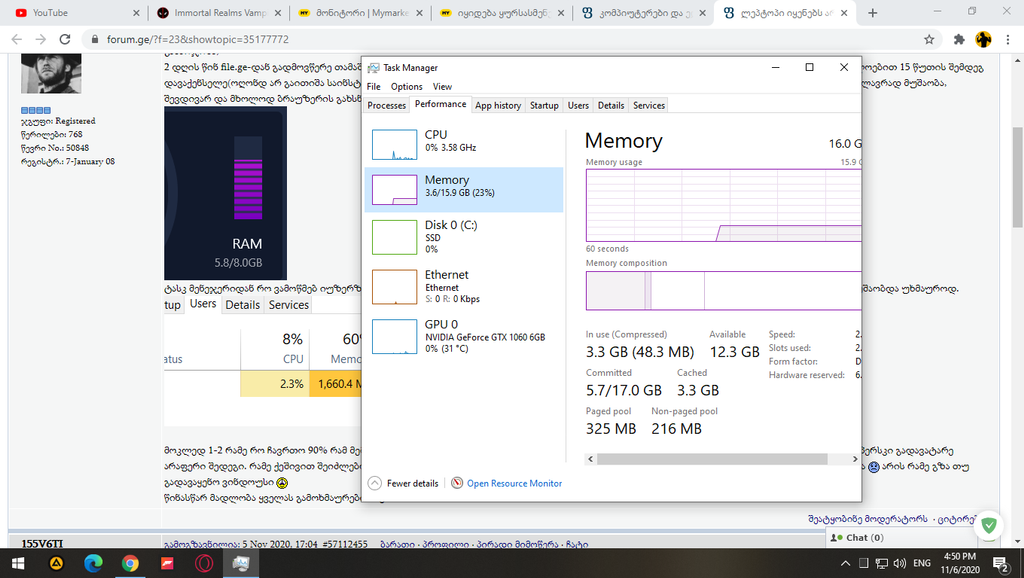Click the Resource Monitor gauge icon
Viewport: 1024px width, 578px height.
(457, 483)
